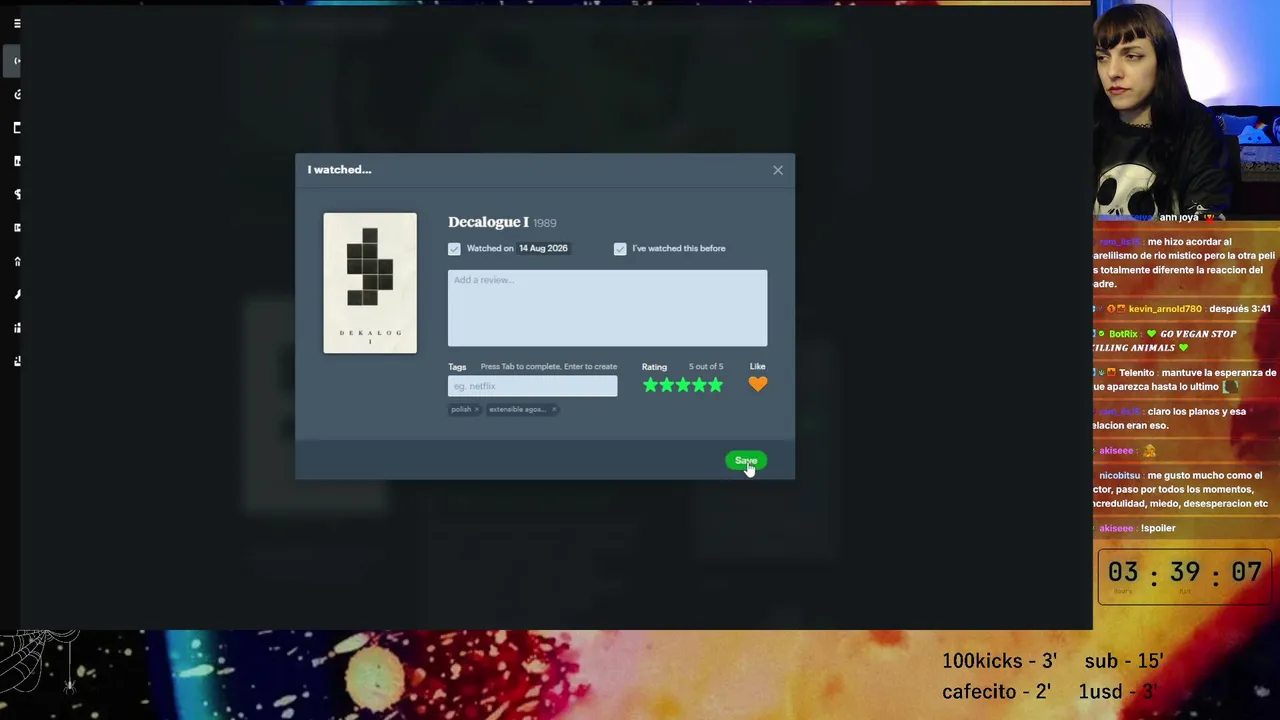Screen dimensions: 1280x720
Task: Set rating to one star
Action: (651, 385)
